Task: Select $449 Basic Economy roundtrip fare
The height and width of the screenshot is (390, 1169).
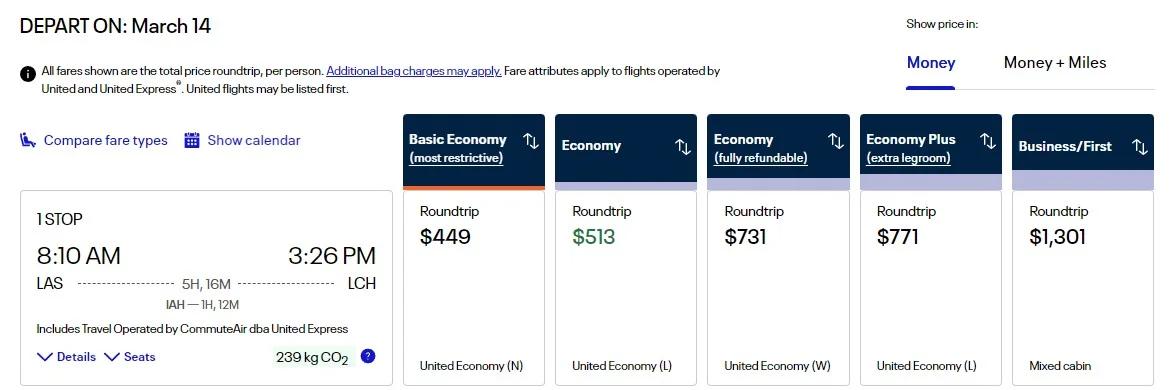Action: pyautogui.click(x=474, y=288)
